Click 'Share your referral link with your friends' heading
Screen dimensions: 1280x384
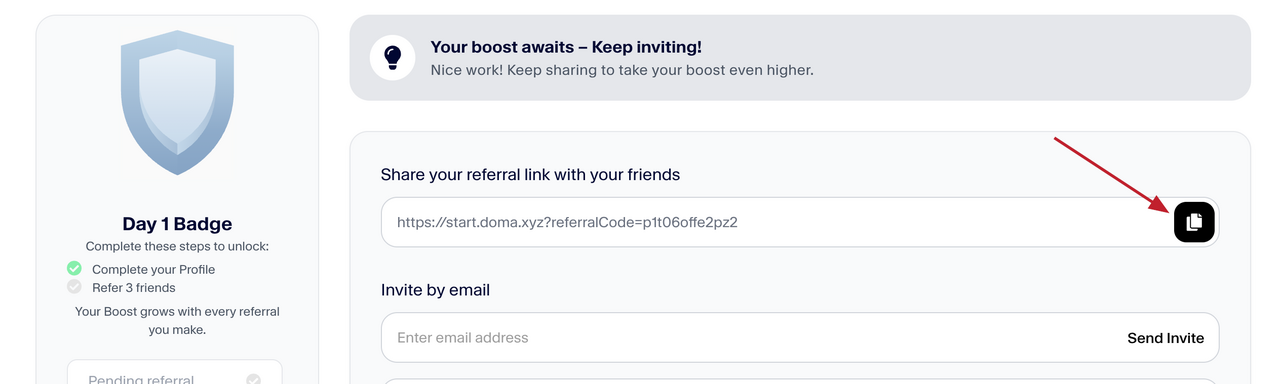(x=530, y=174)
